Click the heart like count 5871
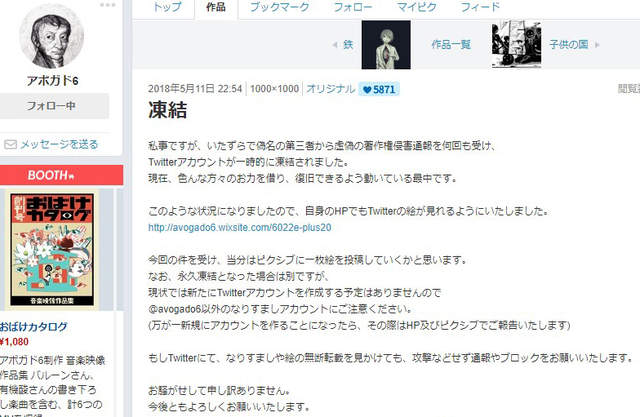 pos(379,89)
